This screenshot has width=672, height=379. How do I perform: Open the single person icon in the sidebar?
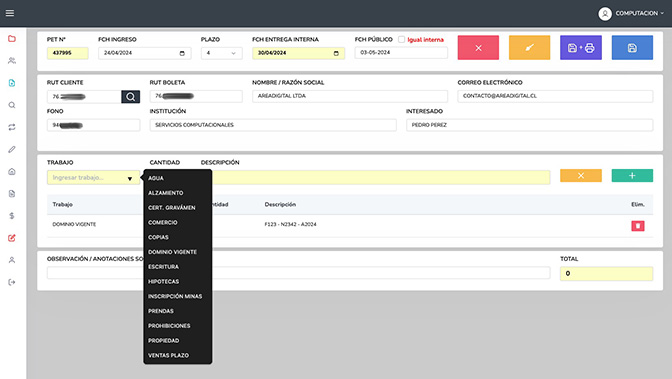12,260
